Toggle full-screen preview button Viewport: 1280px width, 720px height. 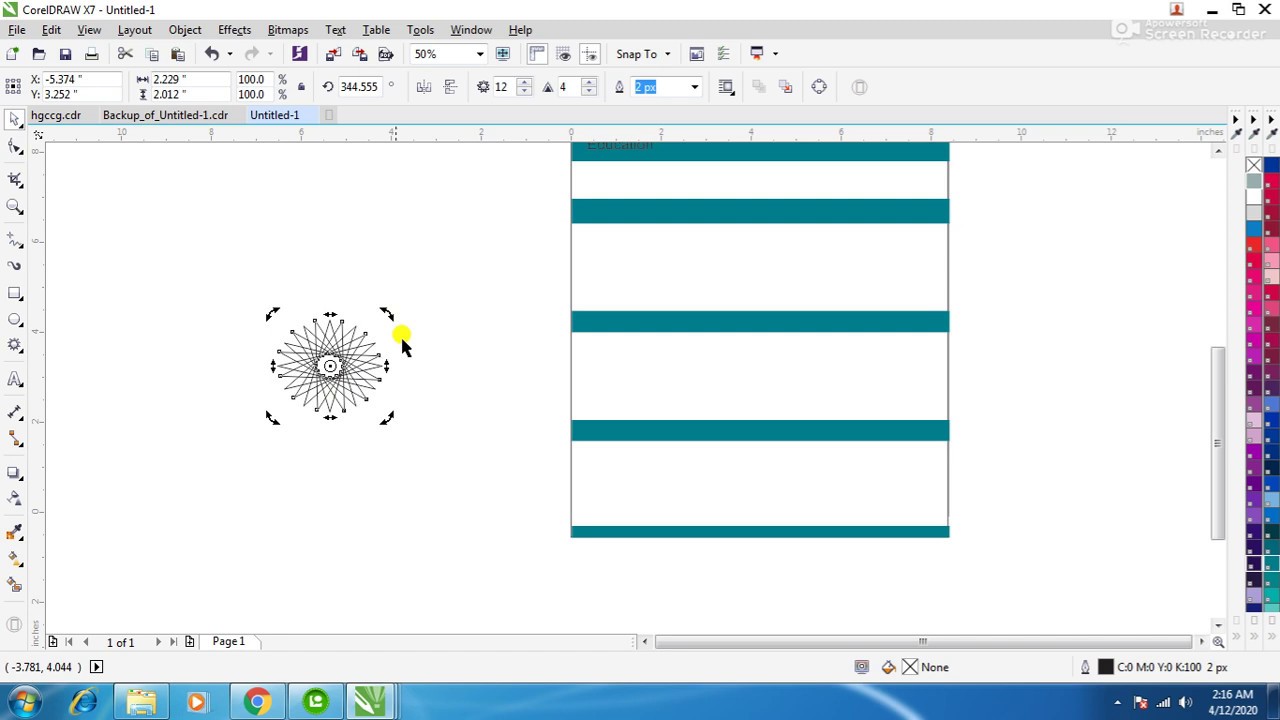click(503, 54)
